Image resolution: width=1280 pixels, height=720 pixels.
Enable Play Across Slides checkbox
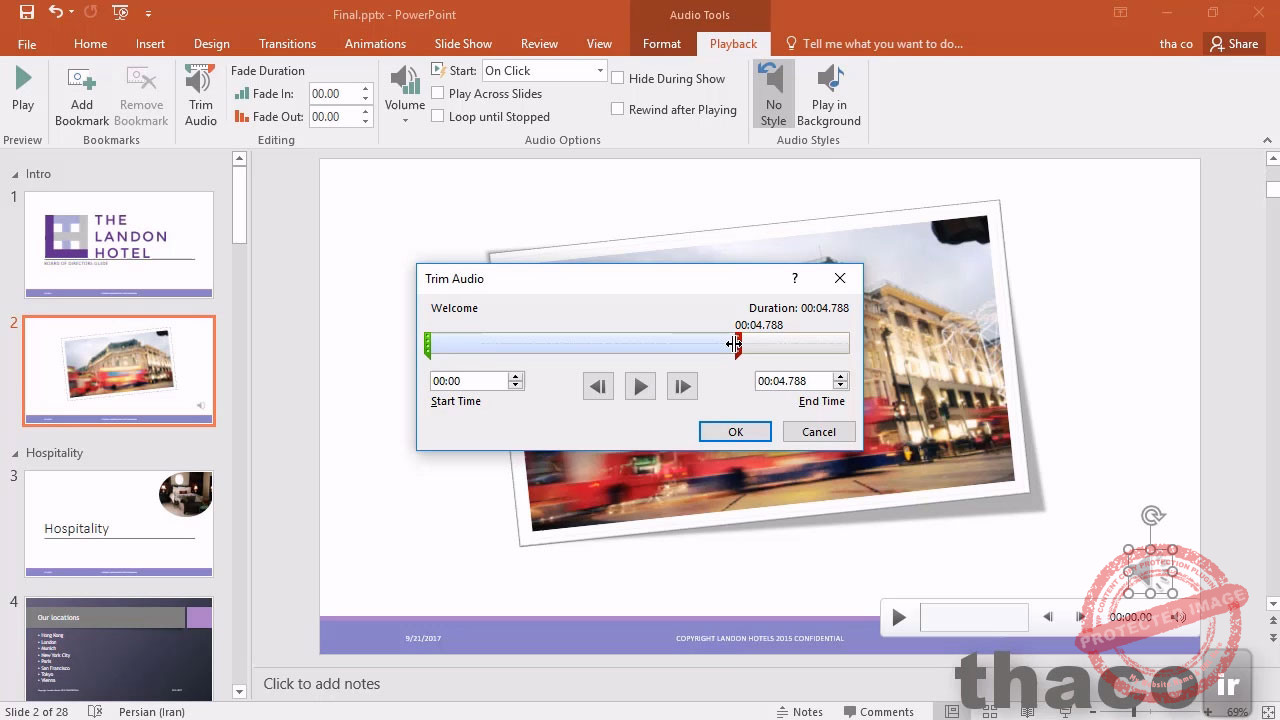[437, 93]
